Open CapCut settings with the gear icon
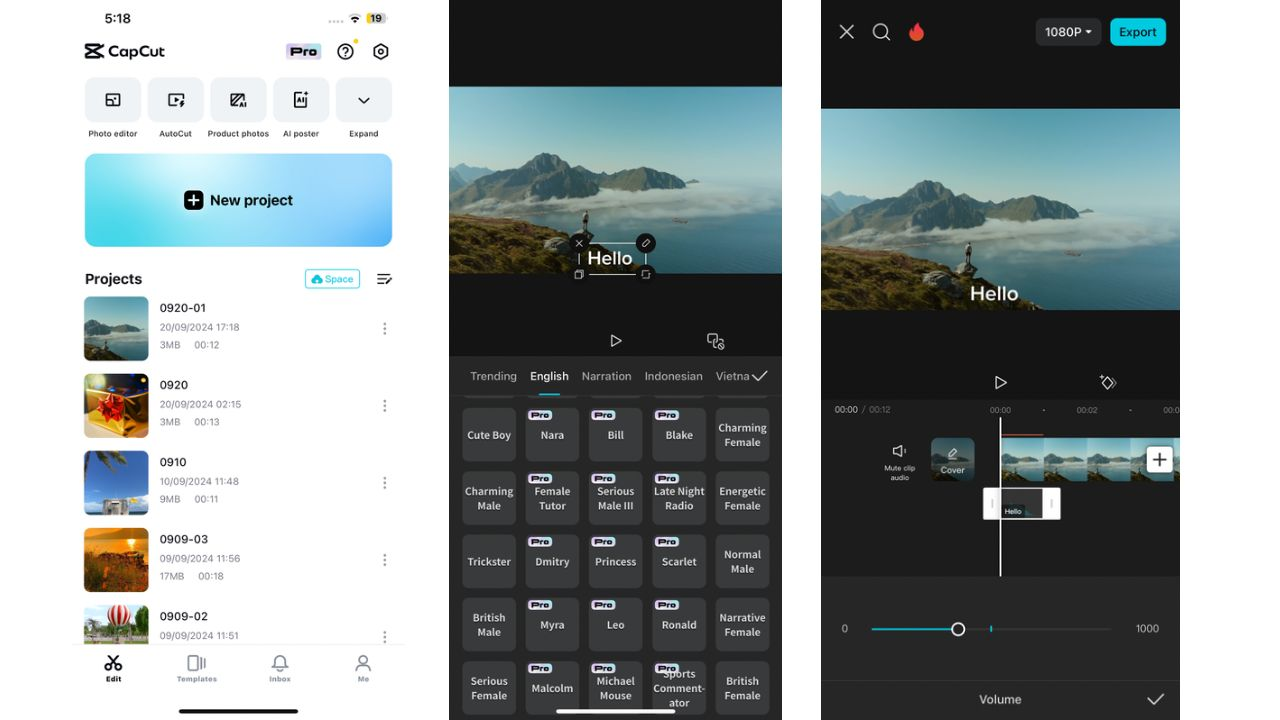 click(x=380, y=51)
